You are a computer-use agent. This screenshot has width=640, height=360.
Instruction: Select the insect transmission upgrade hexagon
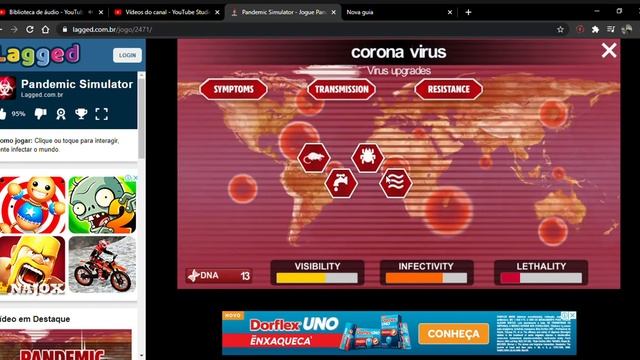coord(368,157)
